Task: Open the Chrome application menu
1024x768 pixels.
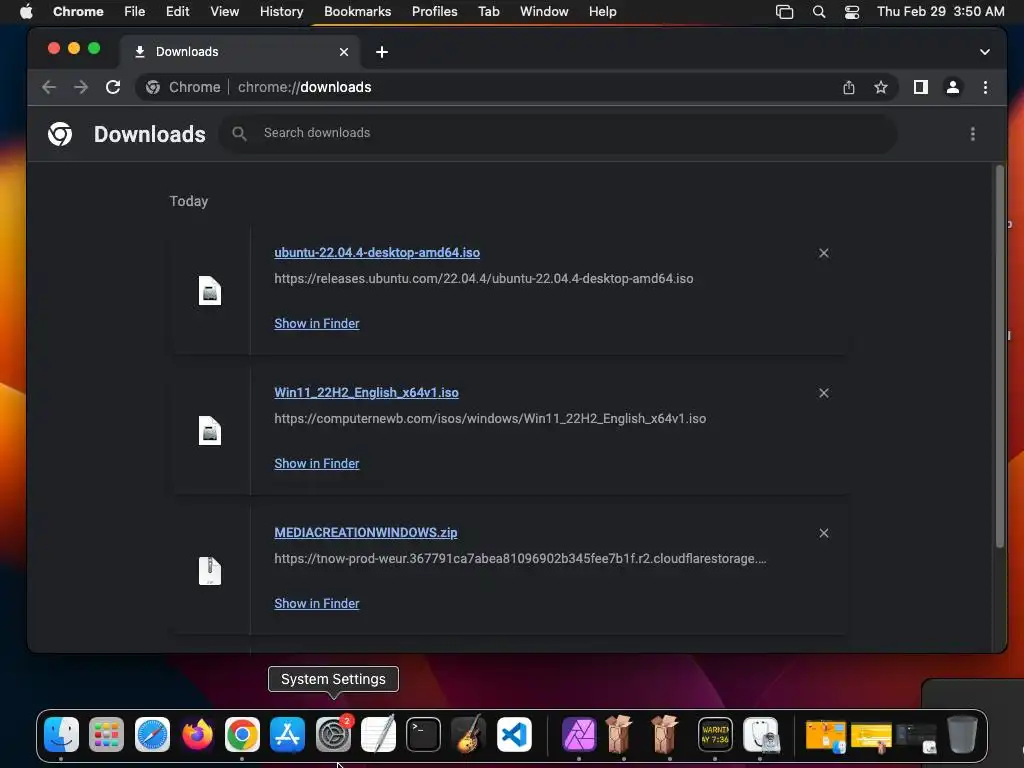Action: [78, 12]
